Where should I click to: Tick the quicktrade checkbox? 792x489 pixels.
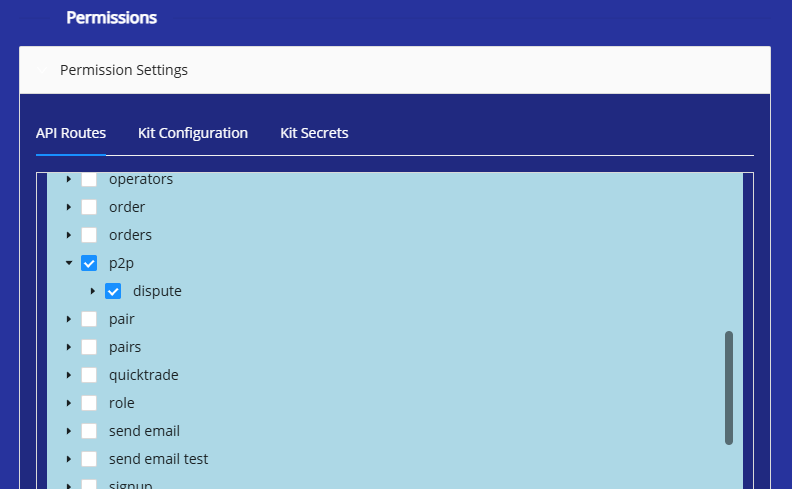point(89,375)
